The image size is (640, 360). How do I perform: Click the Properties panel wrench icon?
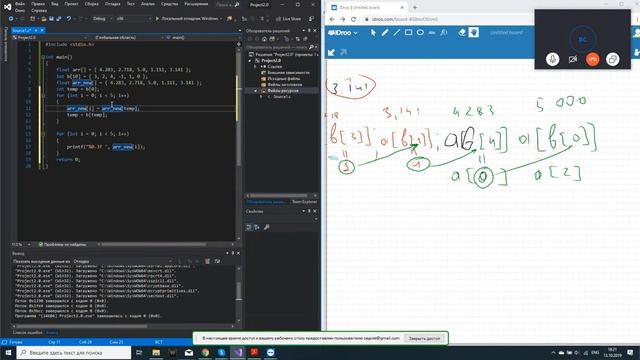point(267,227)
